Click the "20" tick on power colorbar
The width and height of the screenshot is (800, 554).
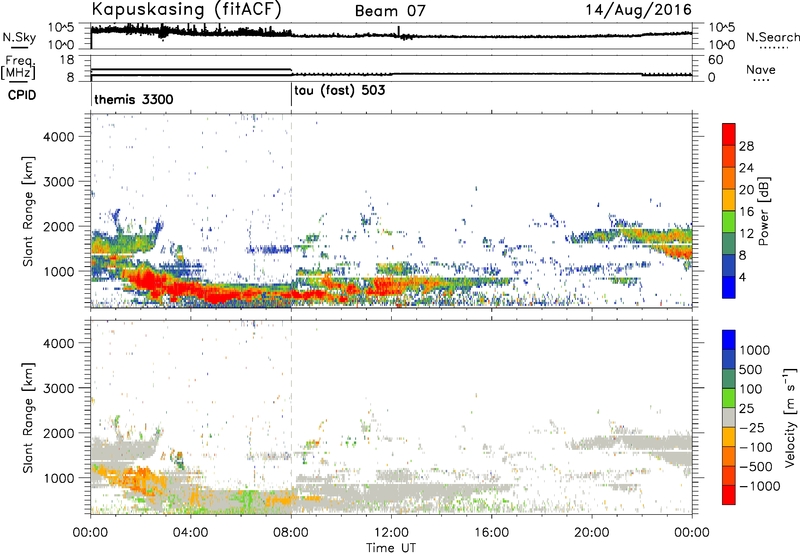point(746,190)
